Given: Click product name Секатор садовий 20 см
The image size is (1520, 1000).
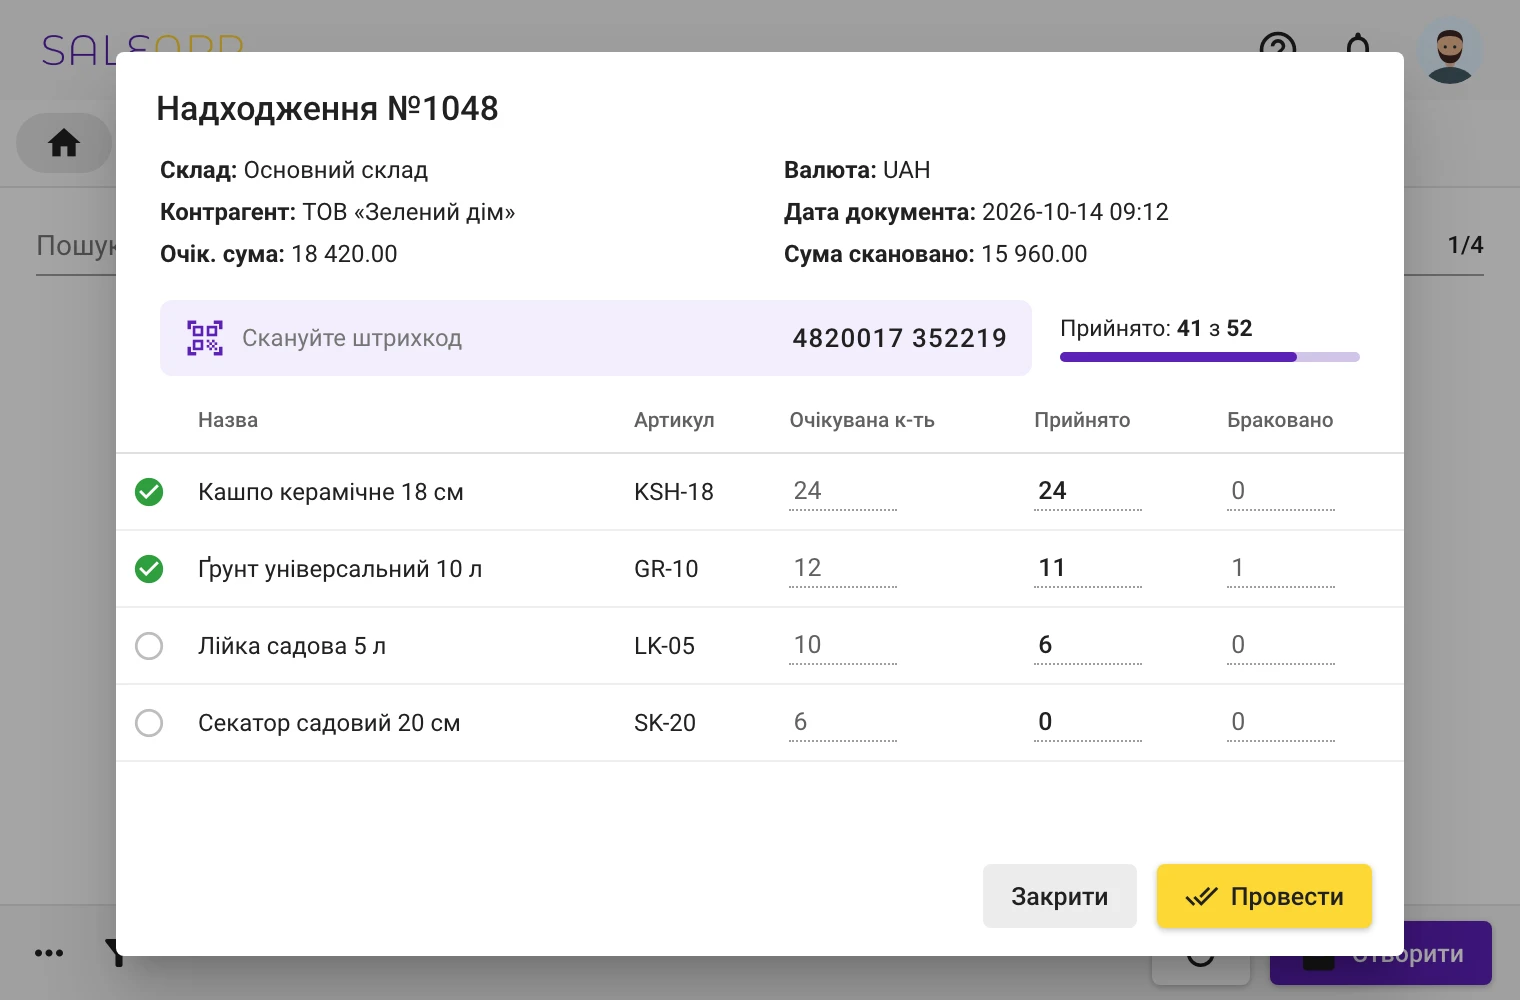Looking at the screenshot, I should pos(329,723).
